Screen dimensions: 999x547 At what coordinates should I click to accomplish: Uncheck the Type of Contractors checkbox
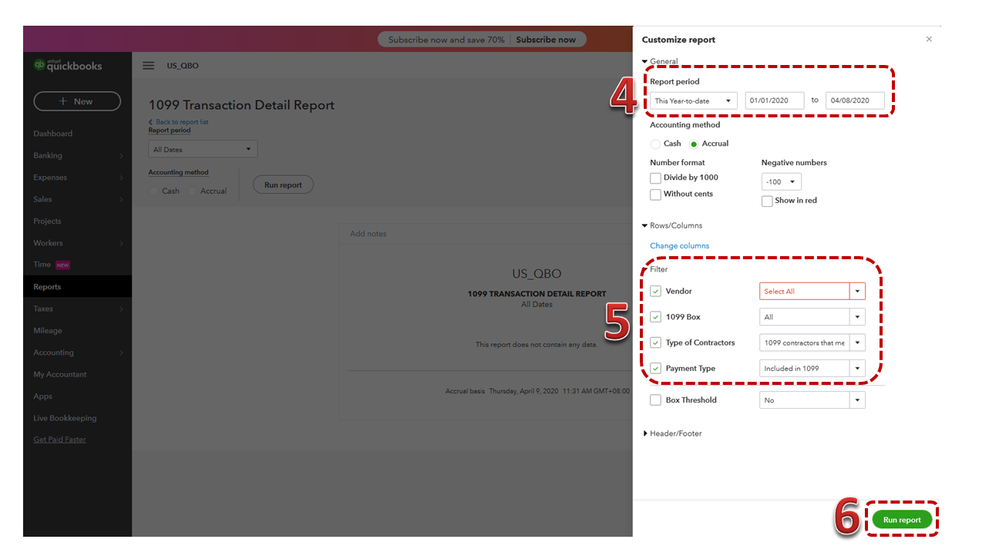coord(655,343)
